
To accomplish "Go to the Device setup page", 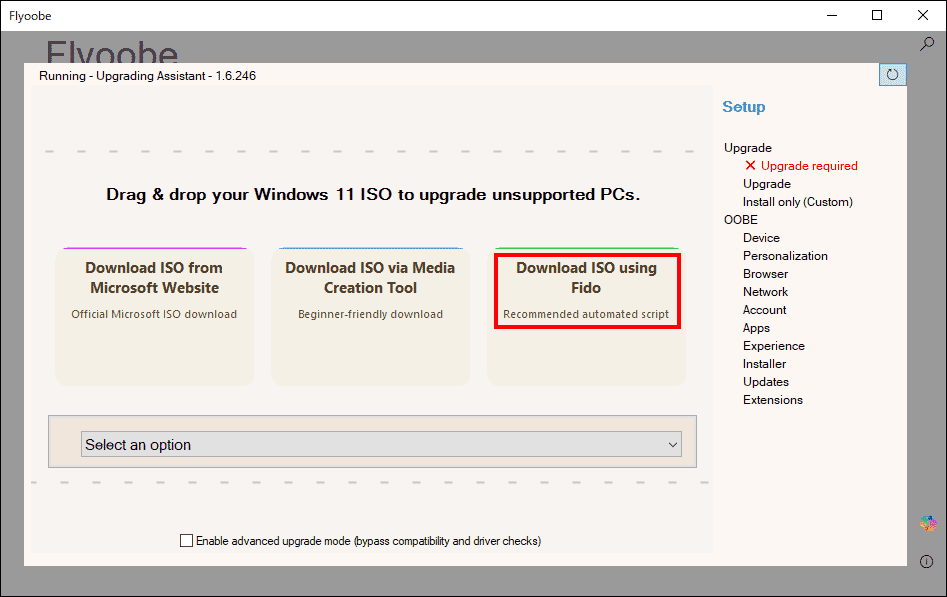I will point(761,237).
